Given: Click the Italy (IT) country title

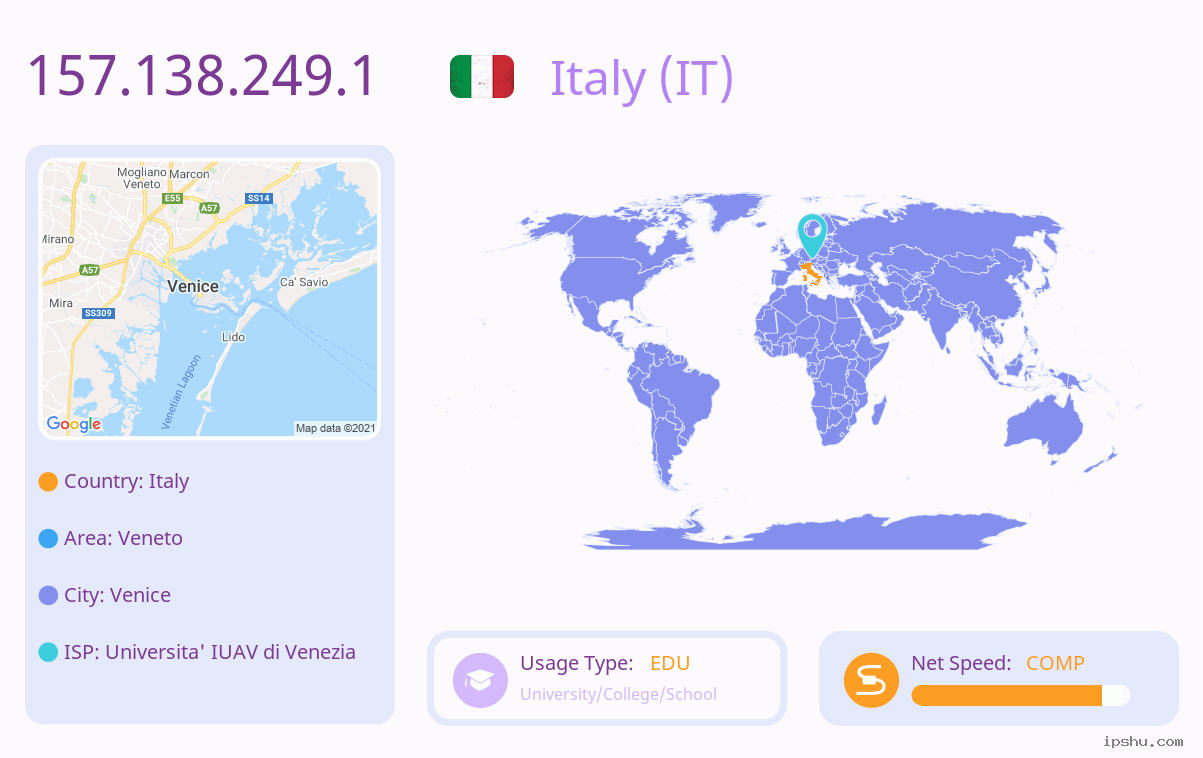Looking at the screenshot, I should (x=642, y=77).
